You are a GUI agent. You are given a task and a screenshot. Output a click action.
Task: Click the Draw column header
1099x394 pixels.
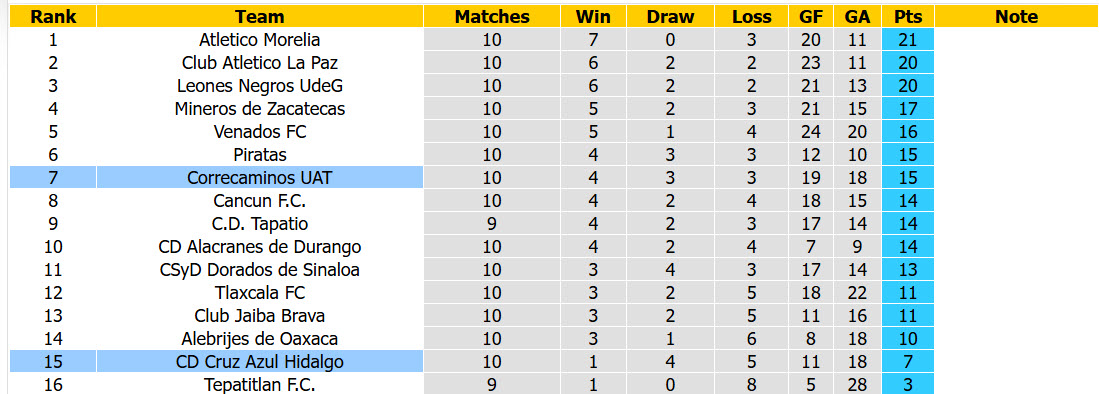click(x=671, y=17)
